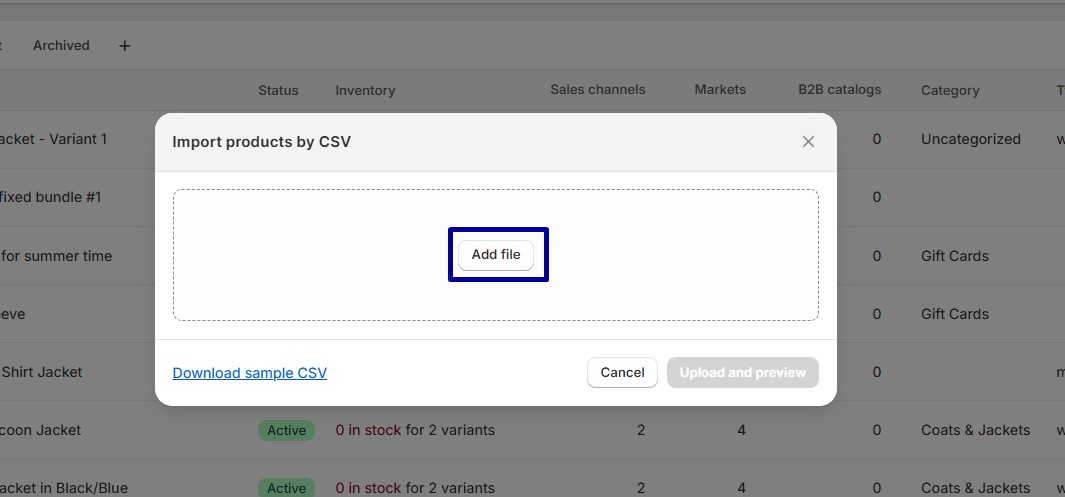Add a new view with plus icon
The image size is (1065, 497).
(124, 45)
